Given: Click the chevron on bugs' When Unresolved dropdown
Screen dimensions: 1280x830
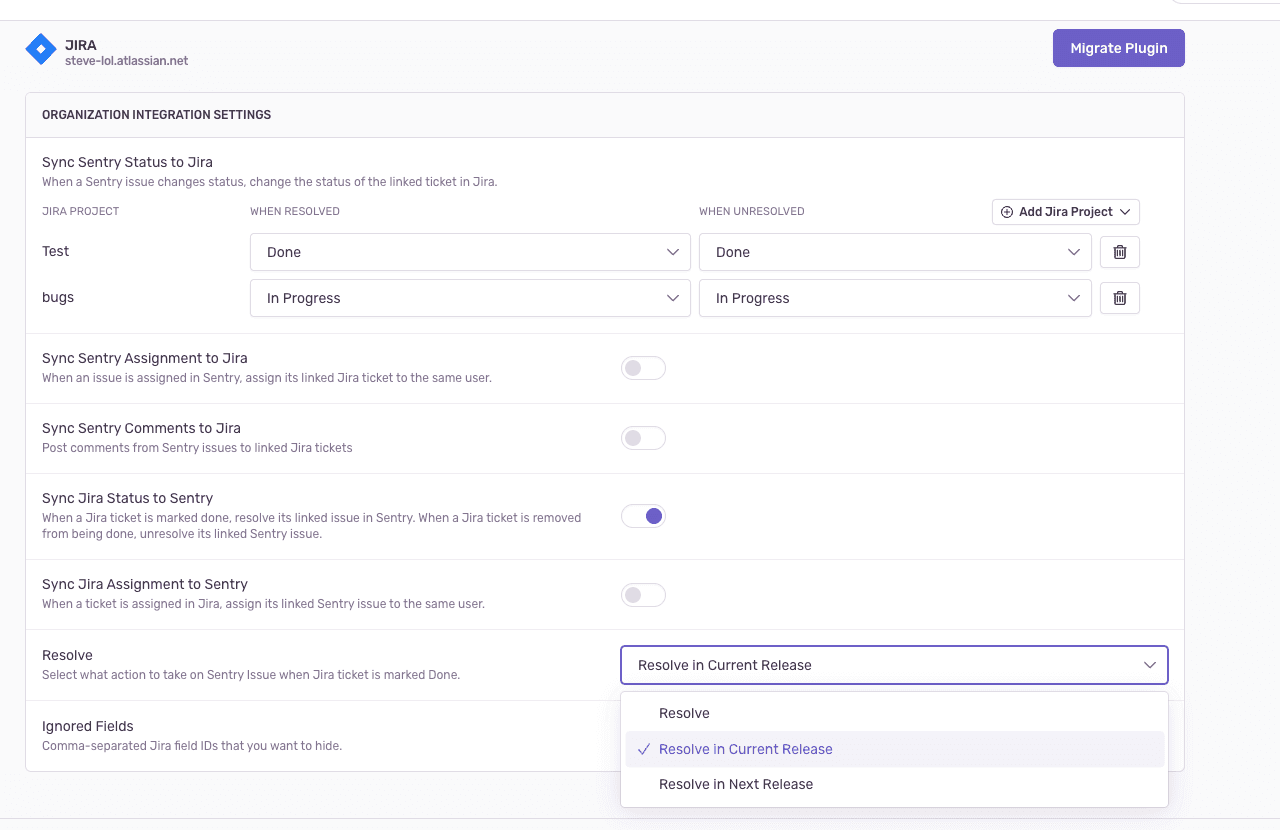Looking at the screenshot, I should tap(1074, 298).
